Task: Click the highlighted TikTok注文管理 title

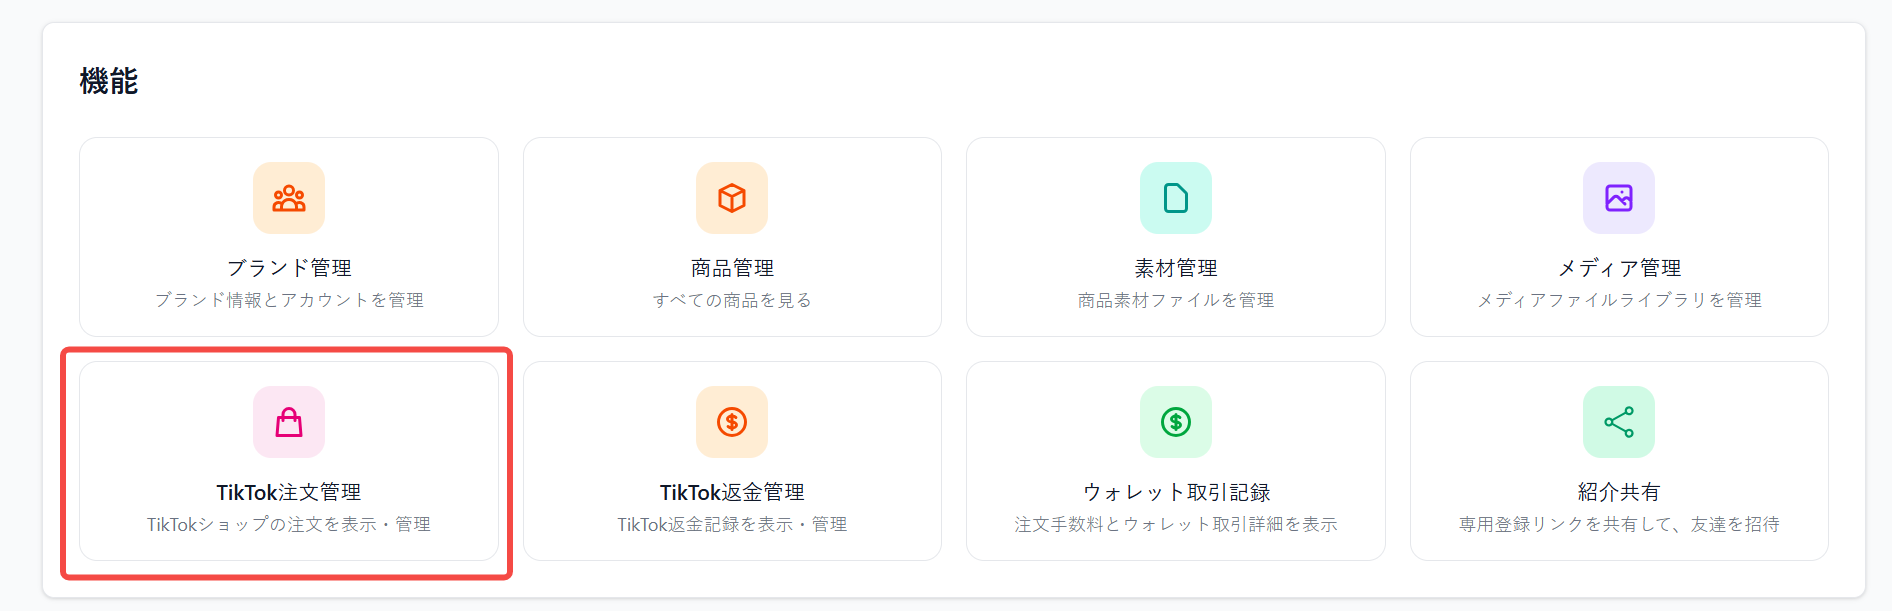Action: click(288, 492)
